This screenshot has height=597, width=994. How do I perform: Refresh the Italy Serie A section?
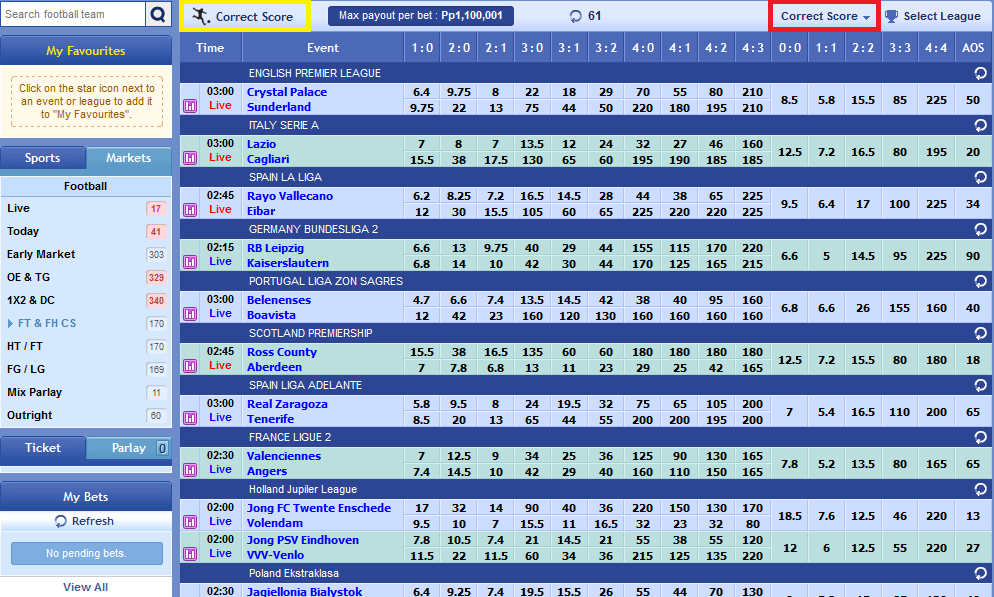click(x=981, y=125)
